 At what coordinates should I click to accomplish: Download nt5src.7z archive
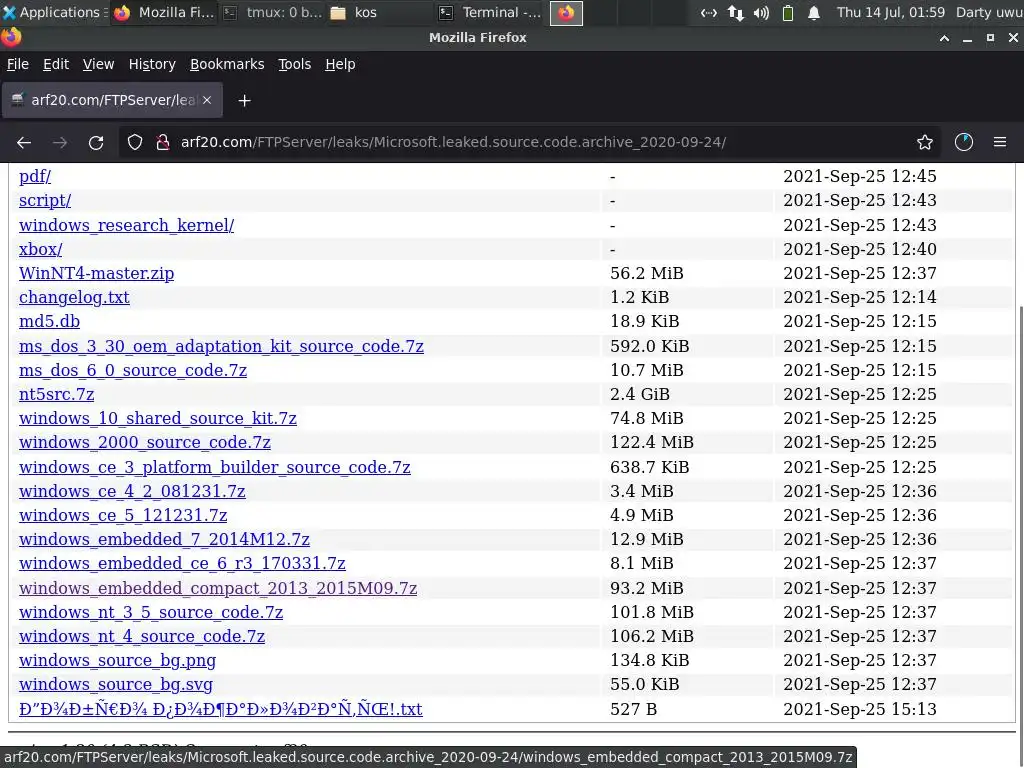click(56, 394)
